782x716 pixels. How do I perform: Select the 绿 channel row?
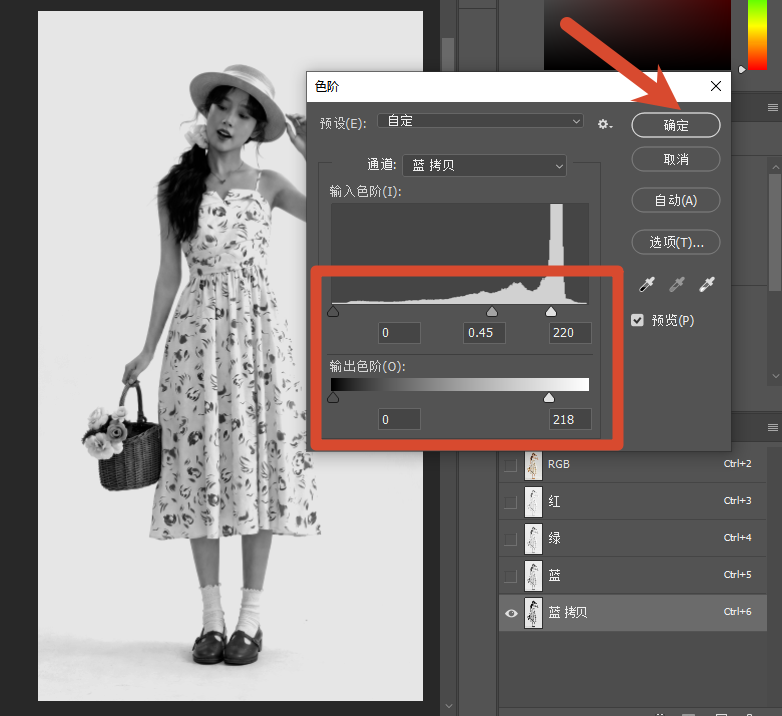(x=633, y=538)
